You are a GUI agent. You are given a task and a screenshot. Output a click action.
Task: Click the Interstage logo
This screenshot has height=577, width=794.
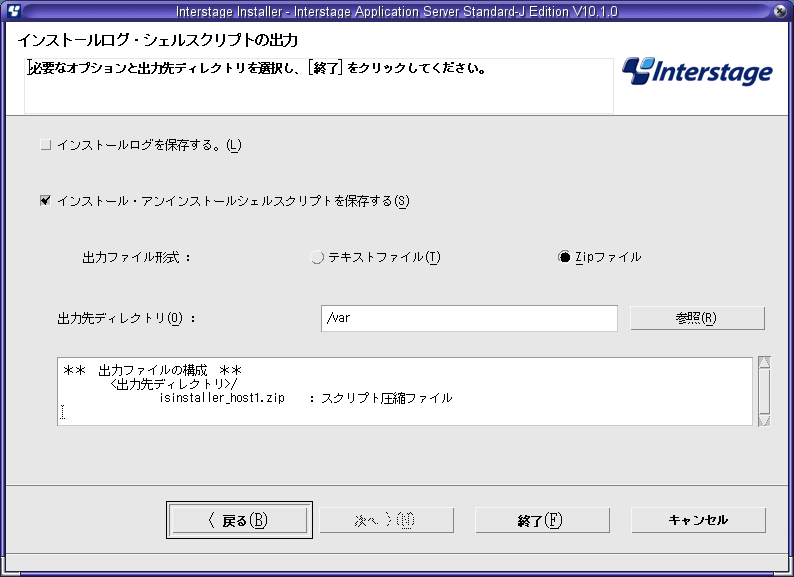(x=697, y=71)
